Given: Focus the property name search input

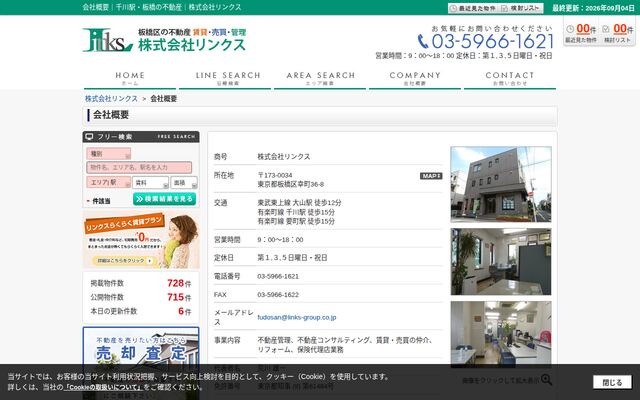Looking at the screenshot, I should (x=139, y=167).
